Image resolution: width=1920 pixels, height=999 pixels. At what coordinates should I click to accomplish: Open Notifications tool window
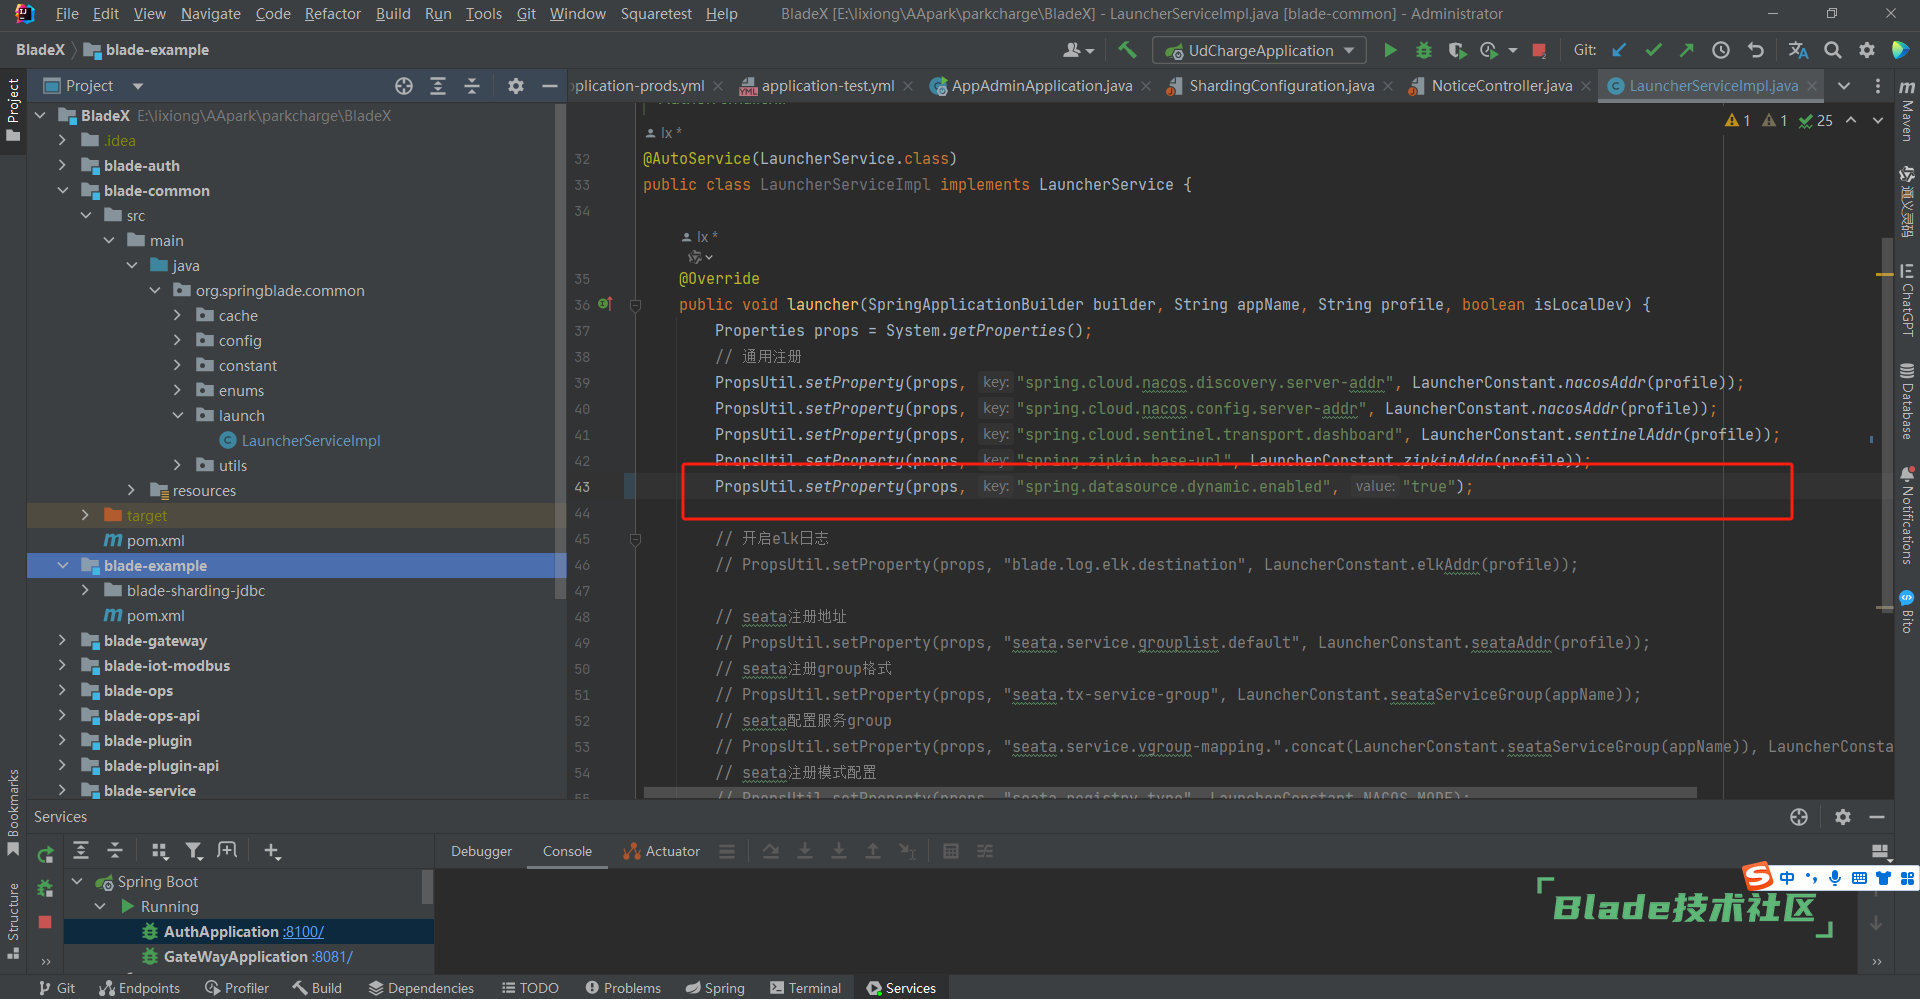pyautogui.click(x=1907, y=515)
